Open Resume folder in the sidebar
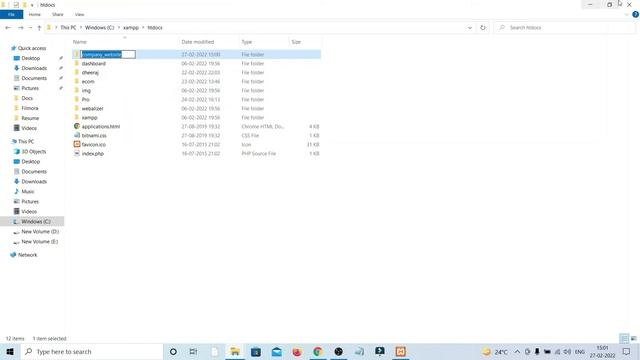 tap(30, 118)
